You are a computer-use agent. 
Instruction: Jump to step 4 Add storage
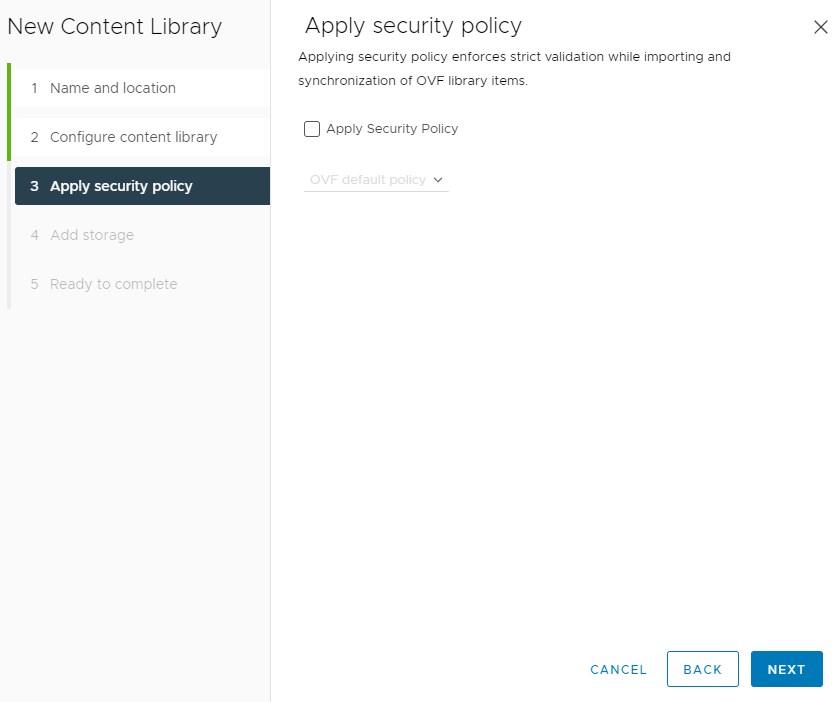point(142,235)
